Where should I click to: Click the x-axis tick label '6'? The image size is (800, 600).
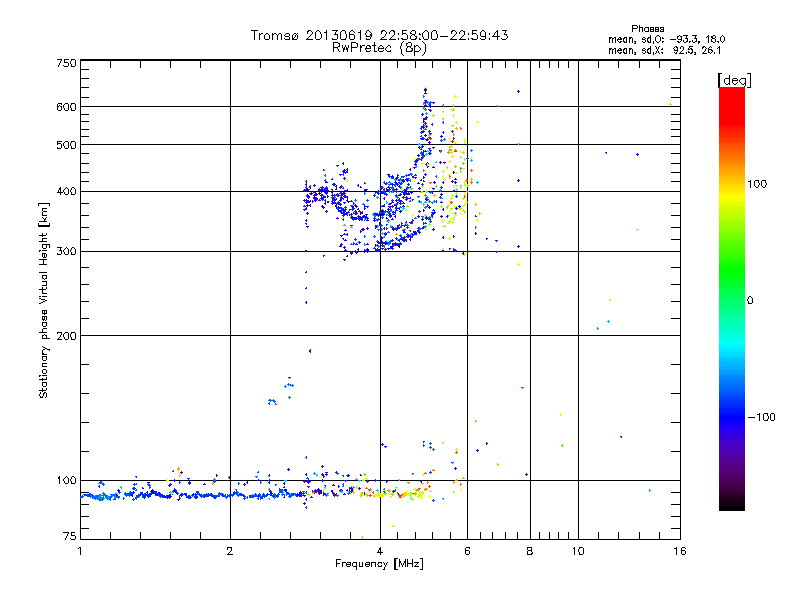click(x=467, y=551)
